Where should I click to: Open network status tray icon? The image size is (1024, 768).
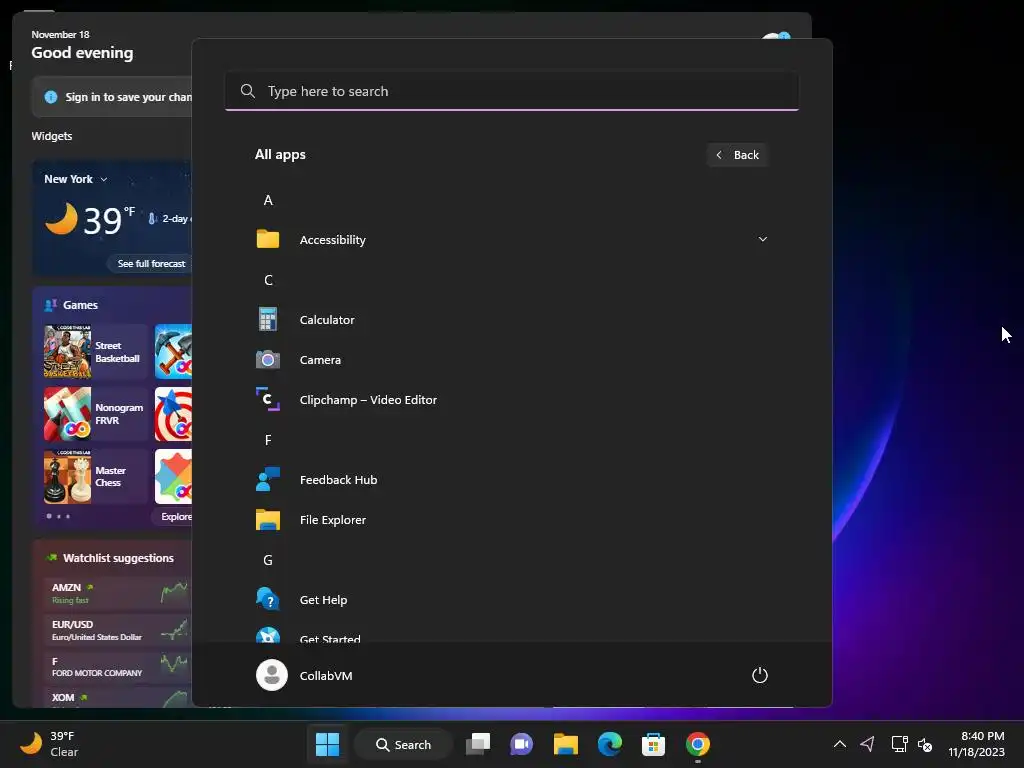point(899,744)
